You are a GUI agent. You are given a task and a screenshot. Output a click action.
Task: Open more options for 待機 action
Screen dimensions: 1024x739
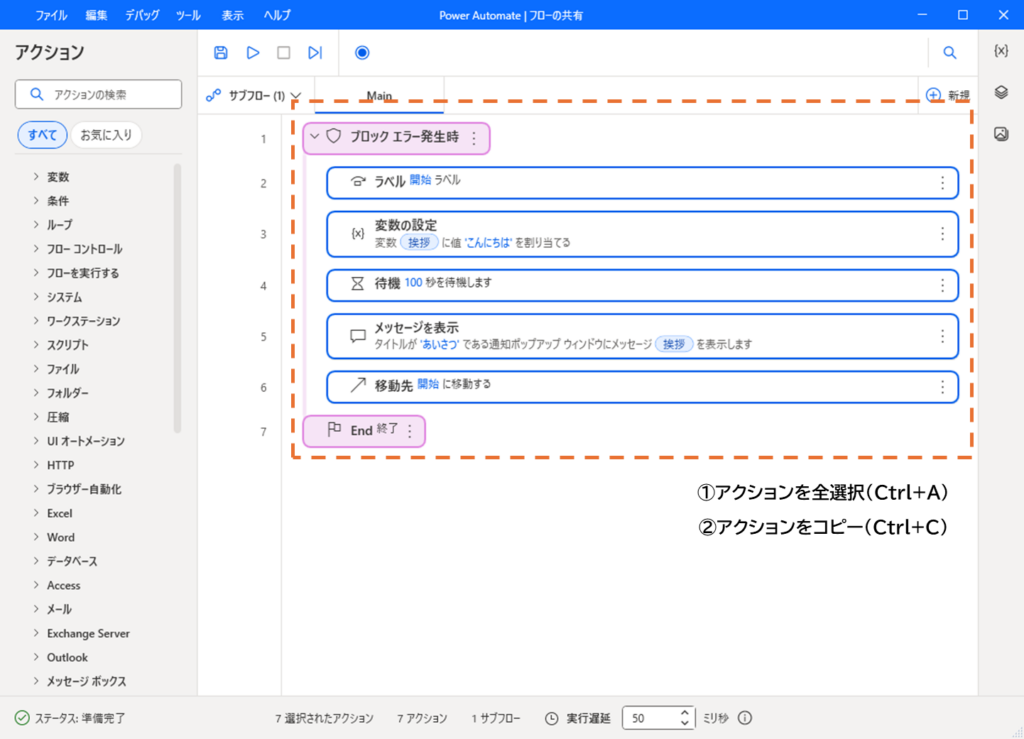click(x=941, y=285)
